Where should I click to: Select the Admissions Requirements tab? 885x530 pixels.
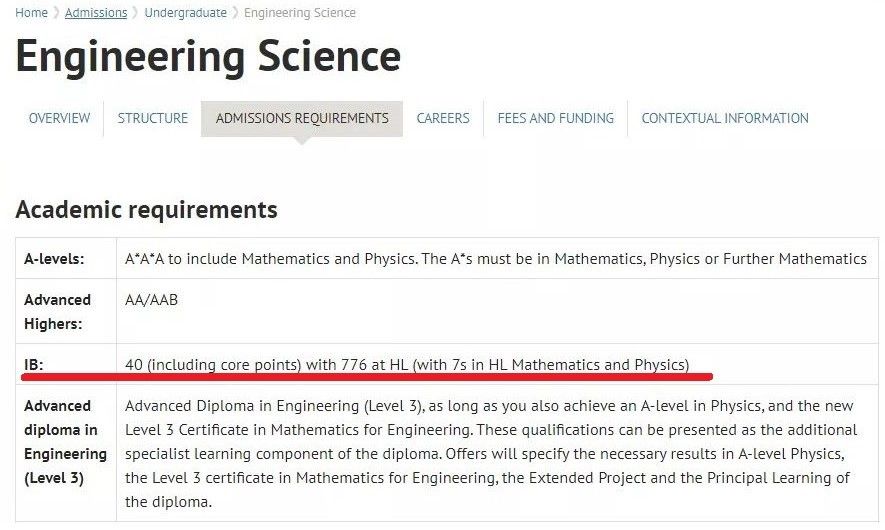pos(302,118)
